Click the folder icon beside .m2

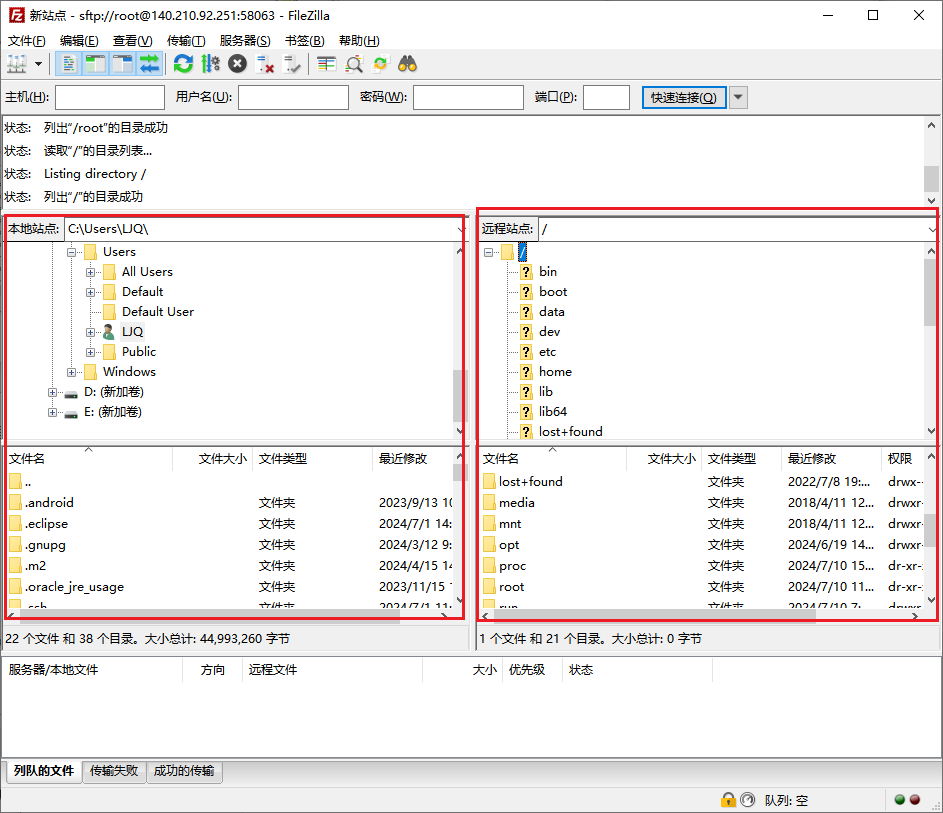click(16, 565)
